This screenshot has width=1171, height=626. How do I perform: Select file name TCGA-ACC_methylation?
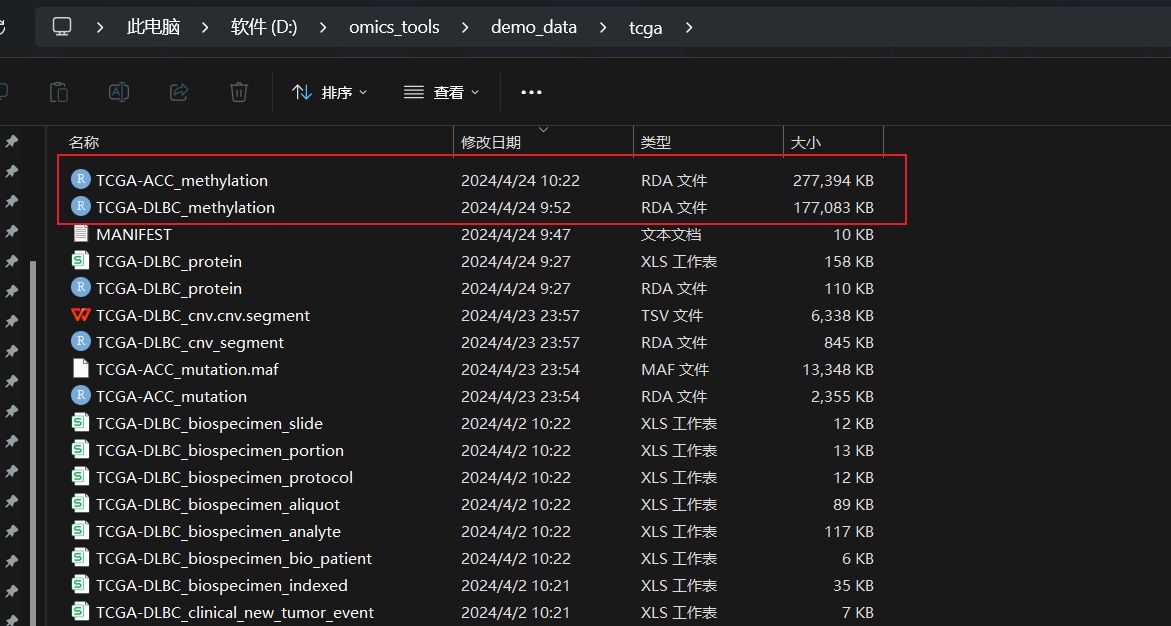coord(181,180)
